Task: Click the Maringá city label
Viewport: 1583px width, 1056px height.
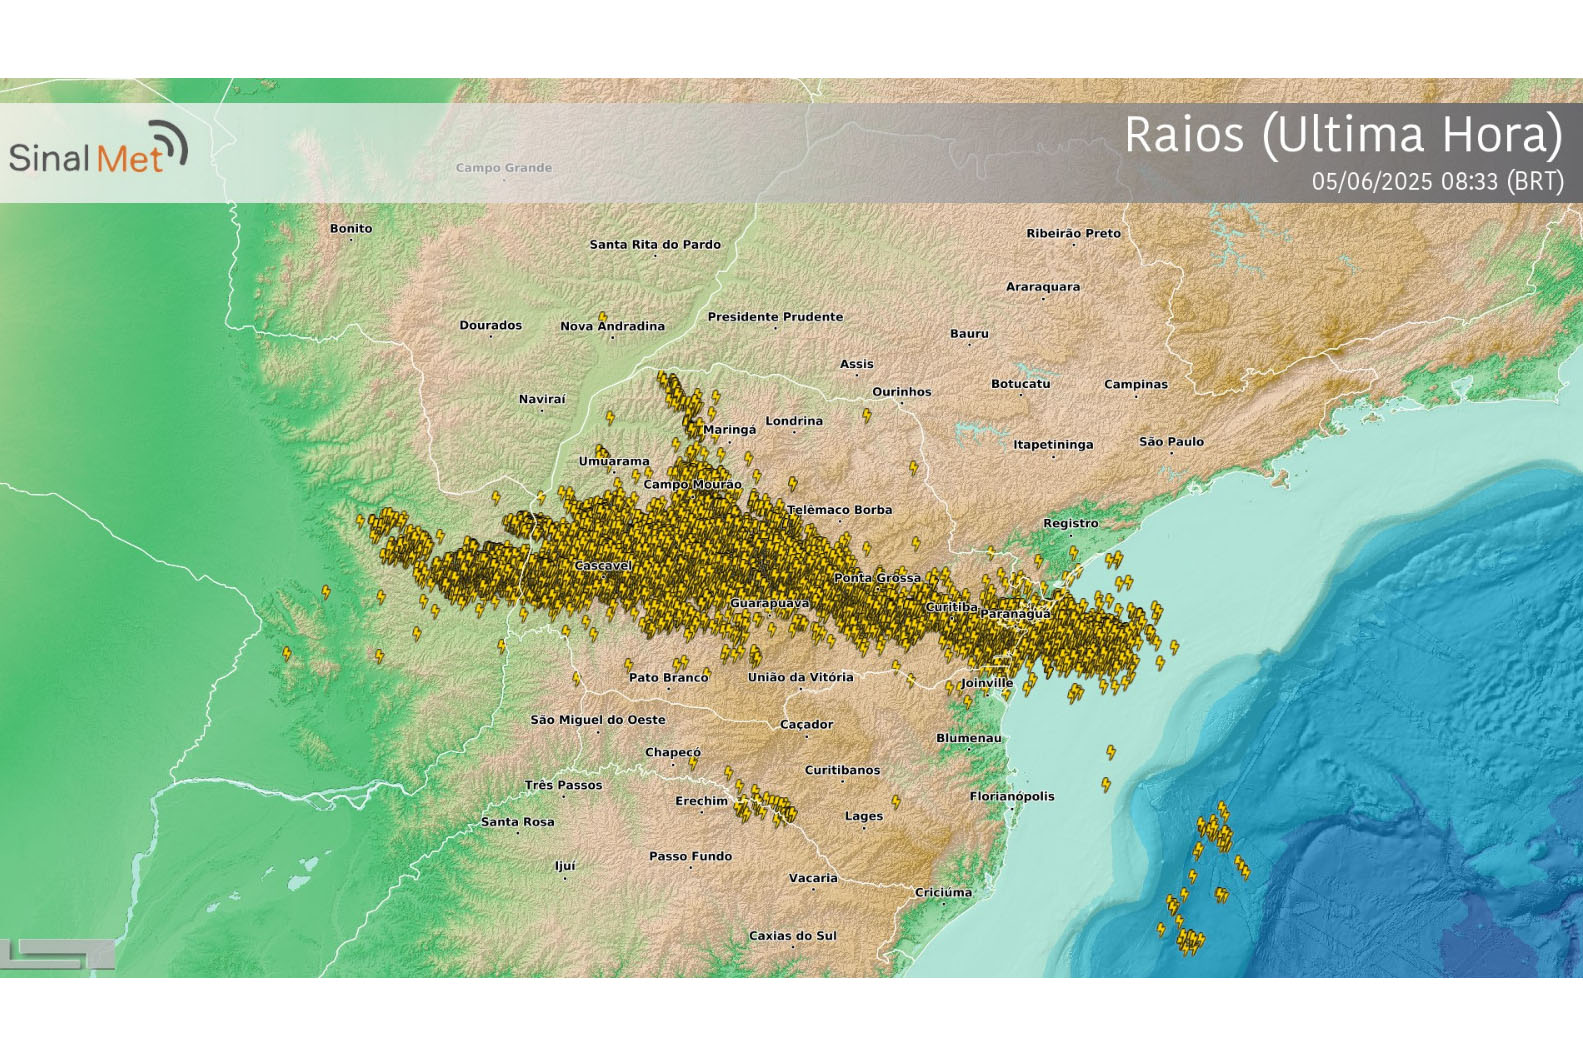Action: click(730, 430)
